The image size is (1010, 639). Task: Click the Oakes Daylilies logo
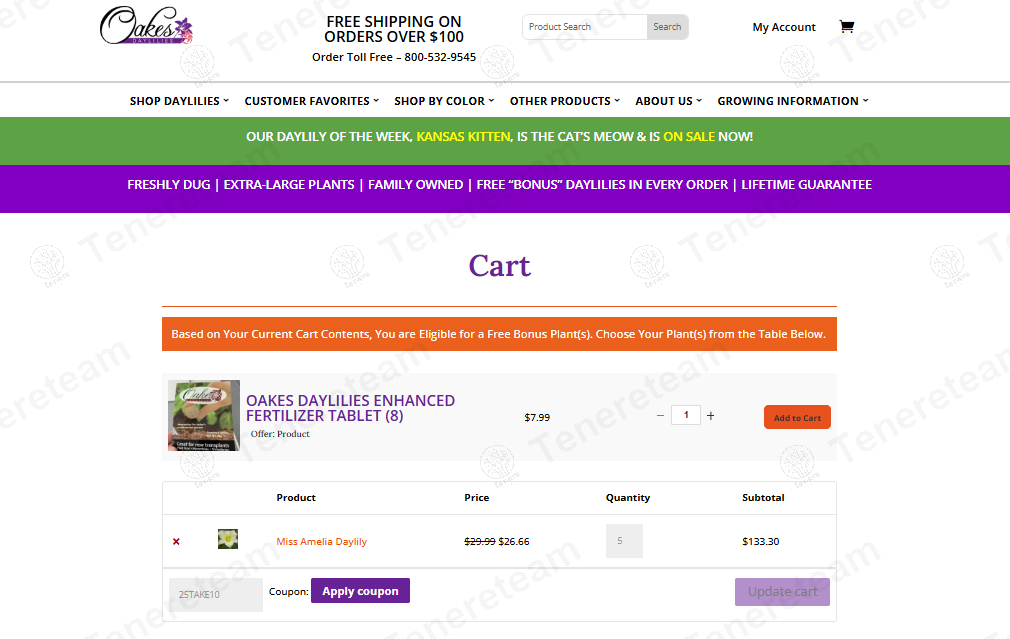point(147,26)
